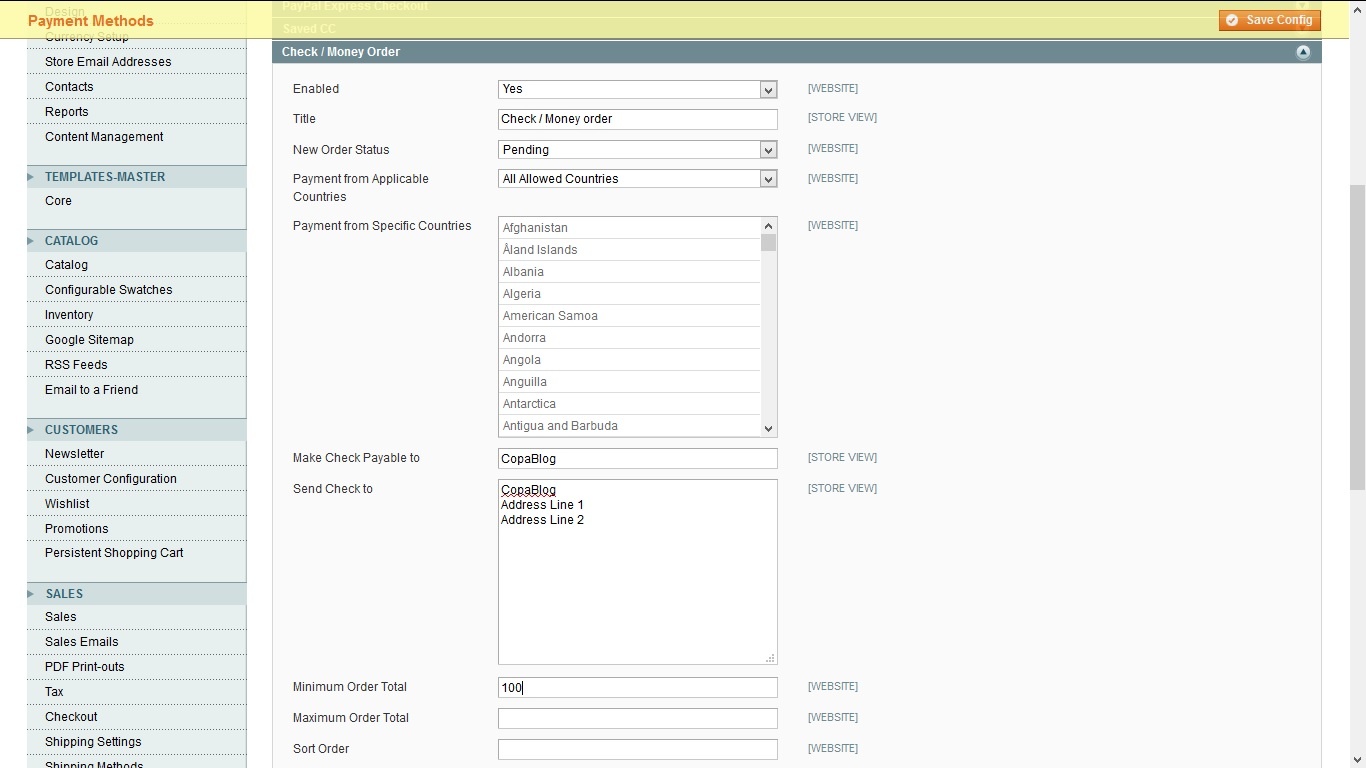The height and width of the screenshot is (768, 1366).
Task: Click the country list scroll-up arrow
Action: [768, 226]
